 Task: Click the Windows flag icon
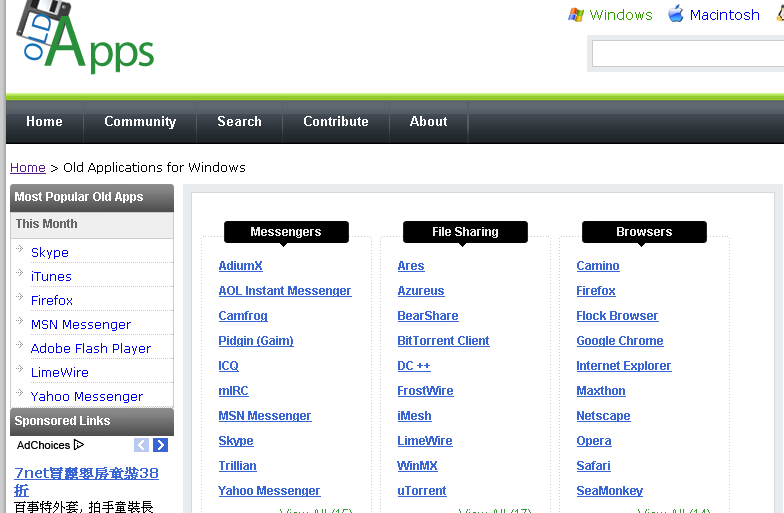pyautogui.click(x=576, y=14)
